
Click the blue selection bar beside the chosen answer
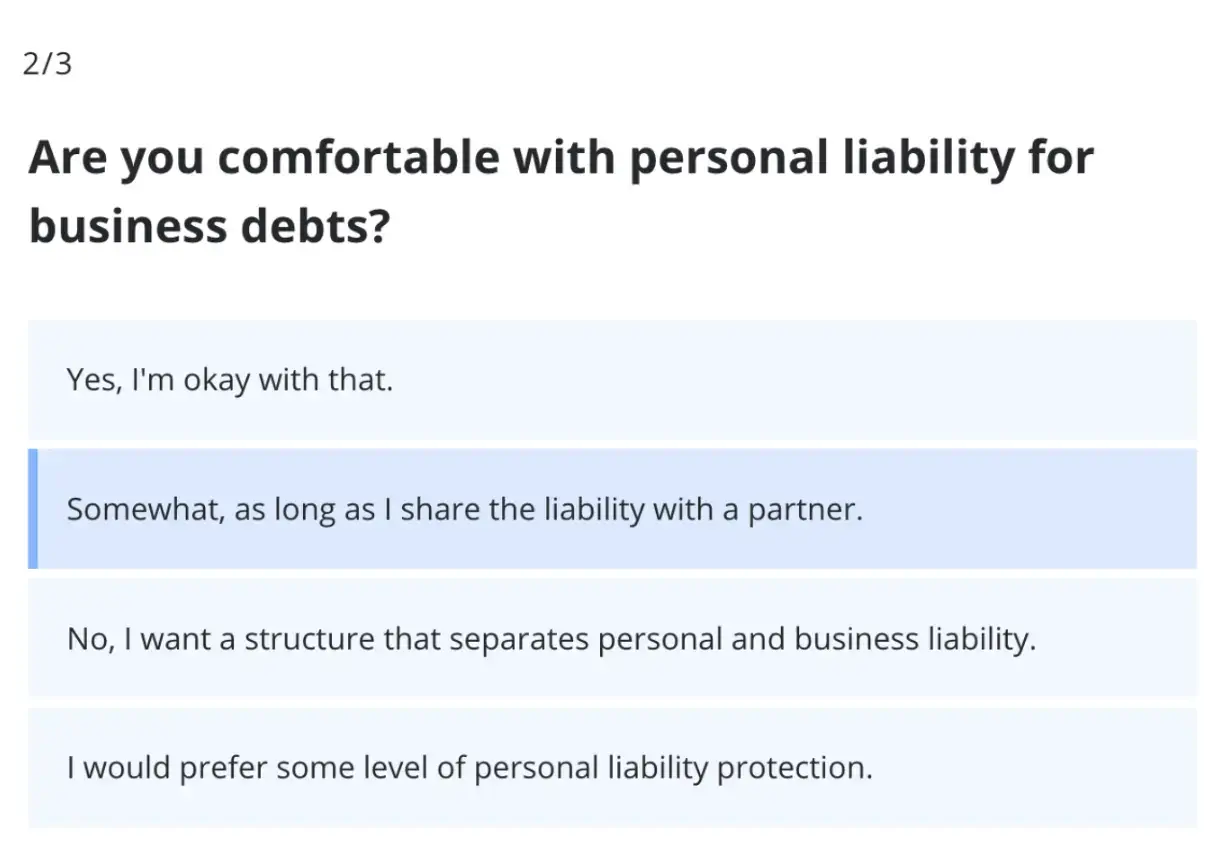tap(35, 508)
